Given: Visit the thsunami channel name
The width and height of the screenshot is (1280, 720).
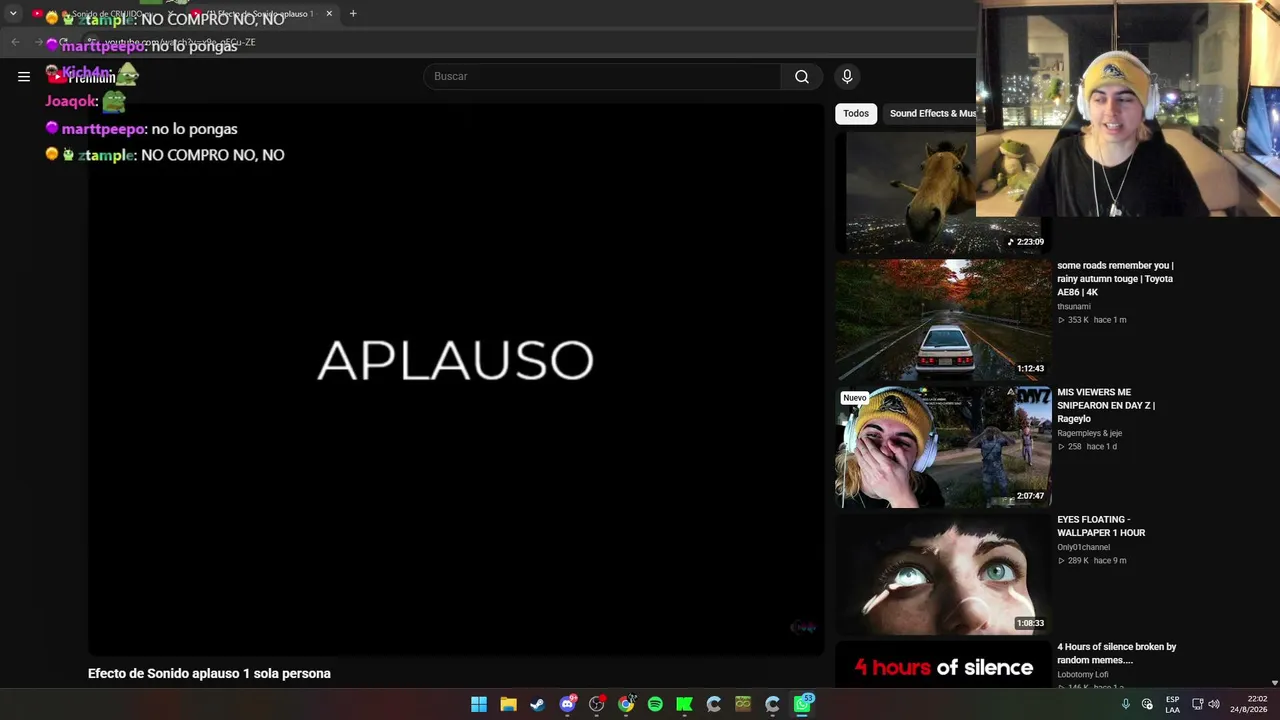Looking at the screenshot, I should point(1074,307).
